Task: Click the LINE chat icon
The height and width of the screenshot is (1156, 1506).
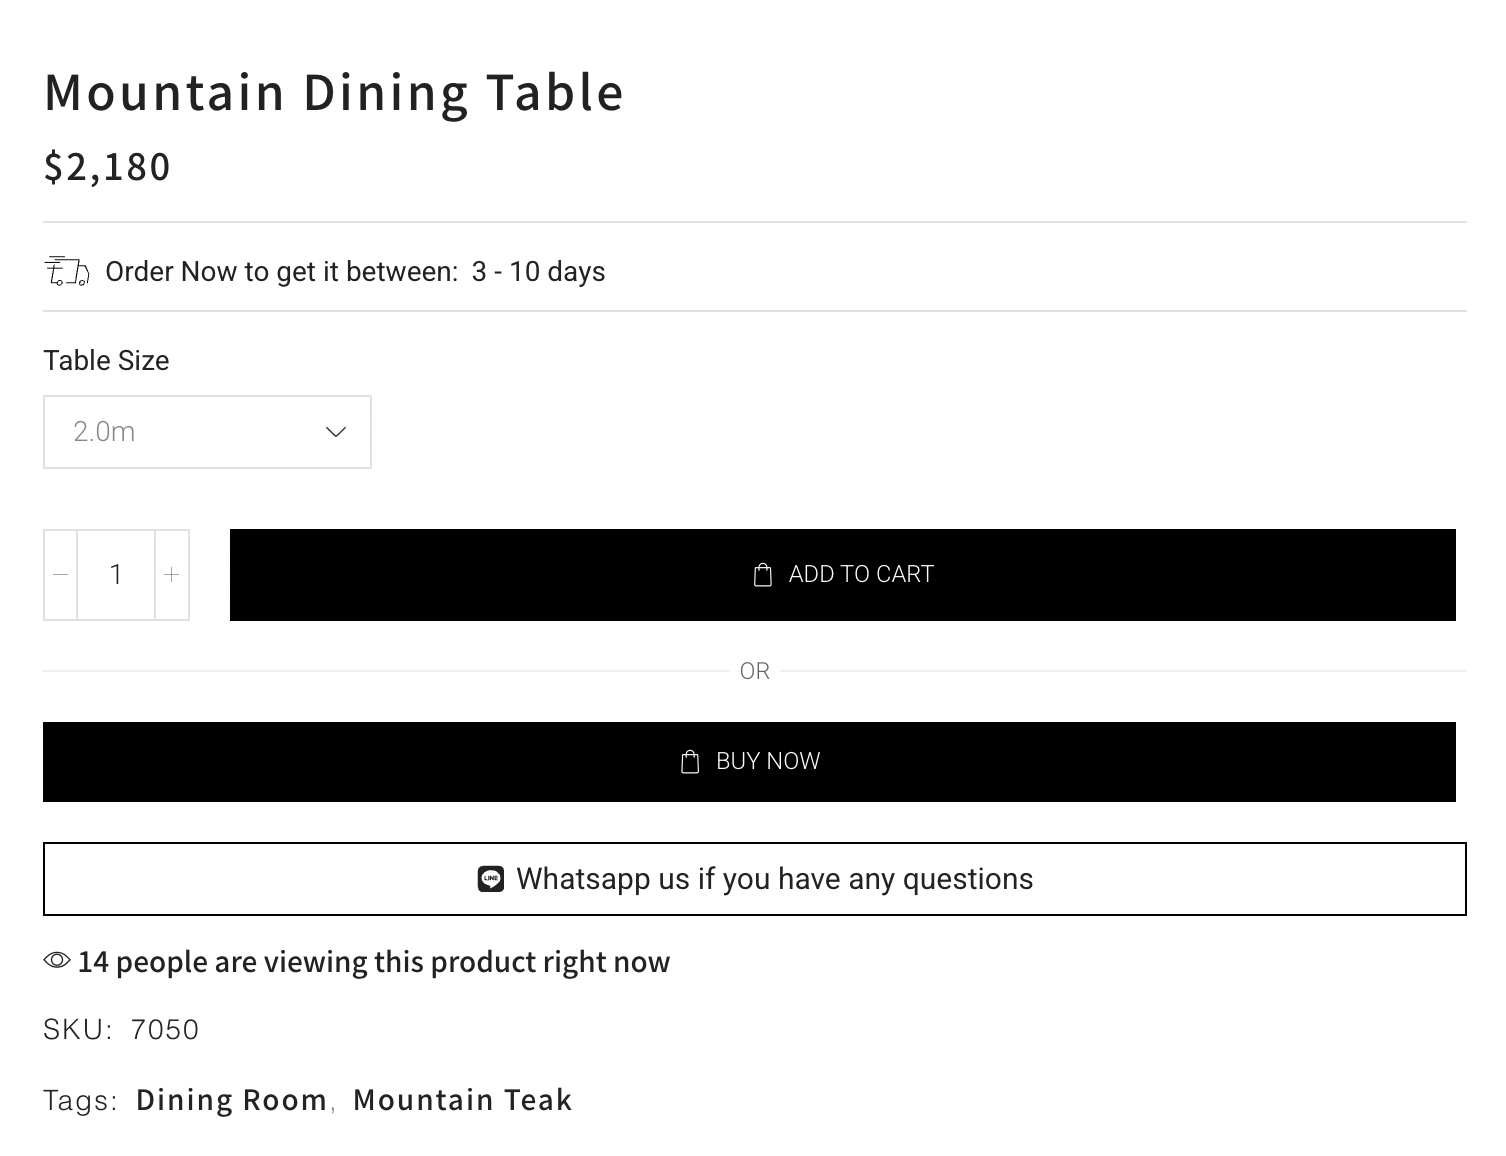Action: point(491,879)
